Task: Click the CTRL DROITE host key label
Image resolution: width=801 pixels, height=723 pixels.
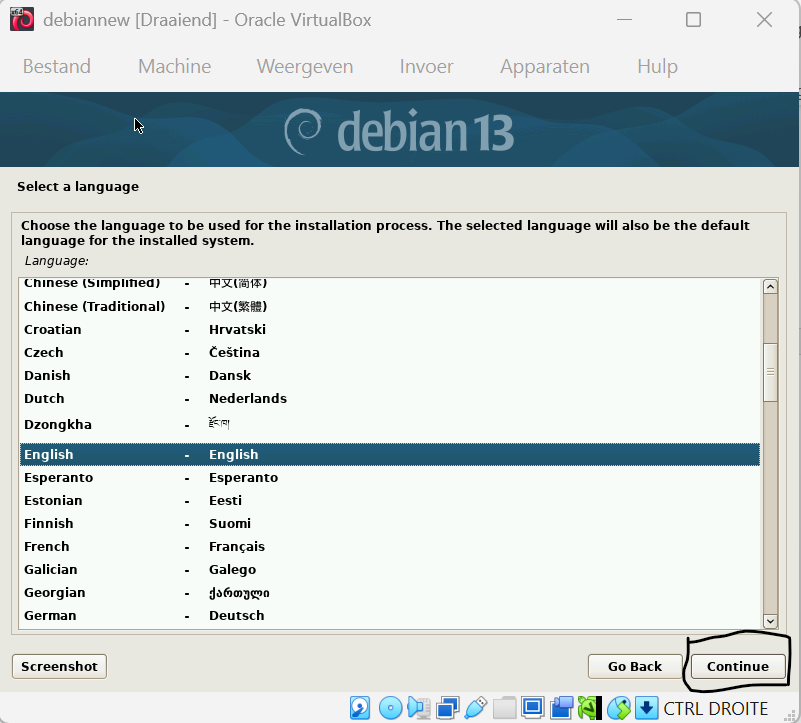Action: (x=715, y=709)
